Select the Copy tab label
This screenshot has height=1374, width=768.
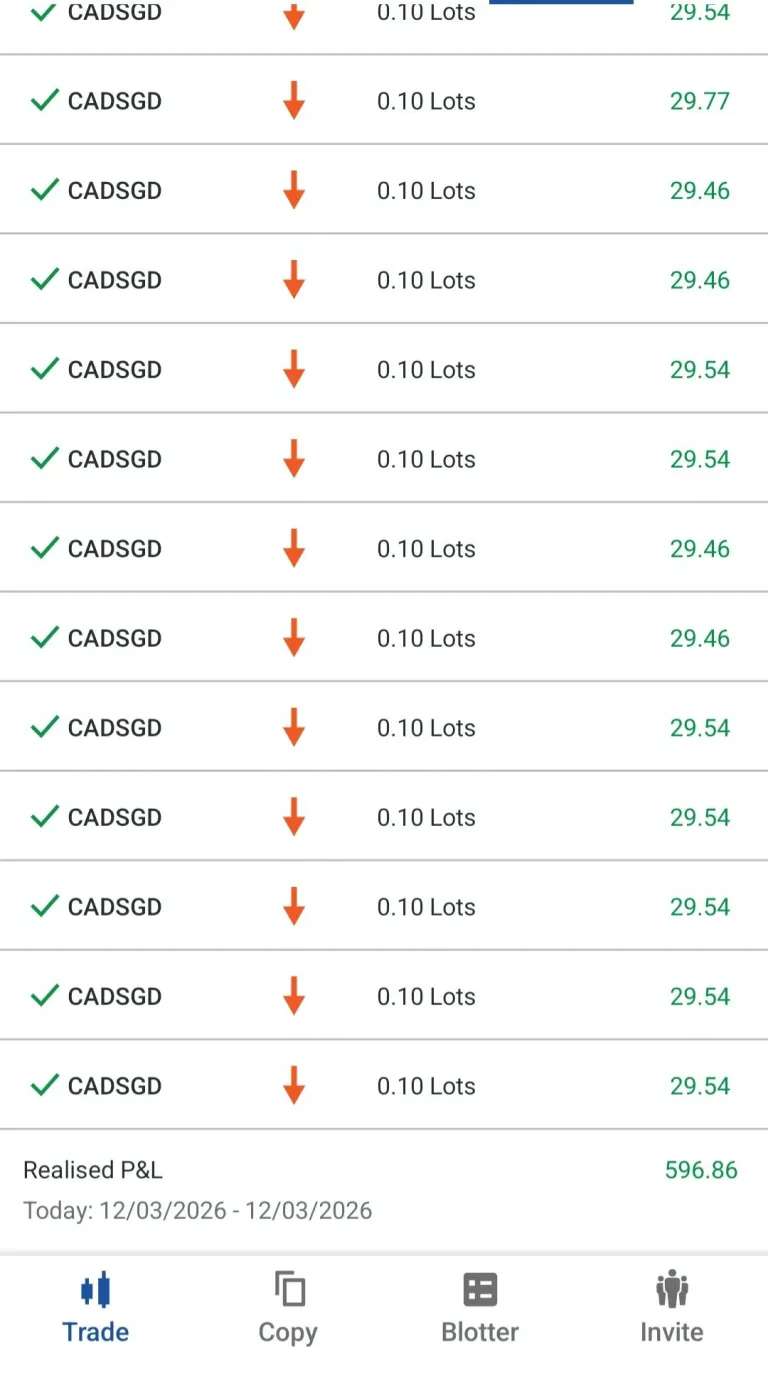coord(288,1332)
